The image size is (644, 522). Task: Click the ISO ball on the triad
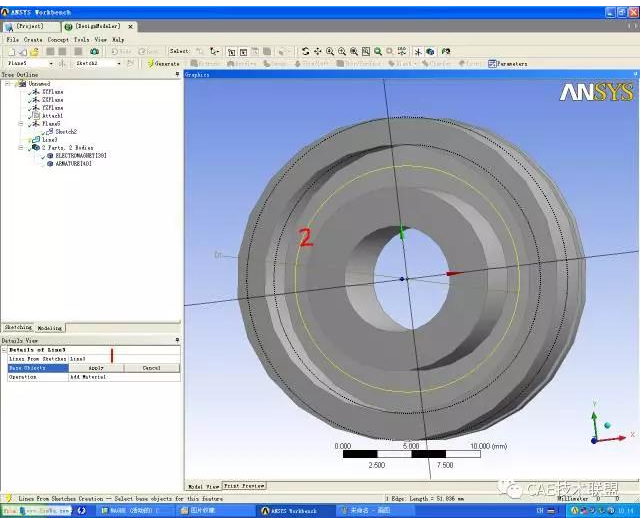tap(607, 425)
